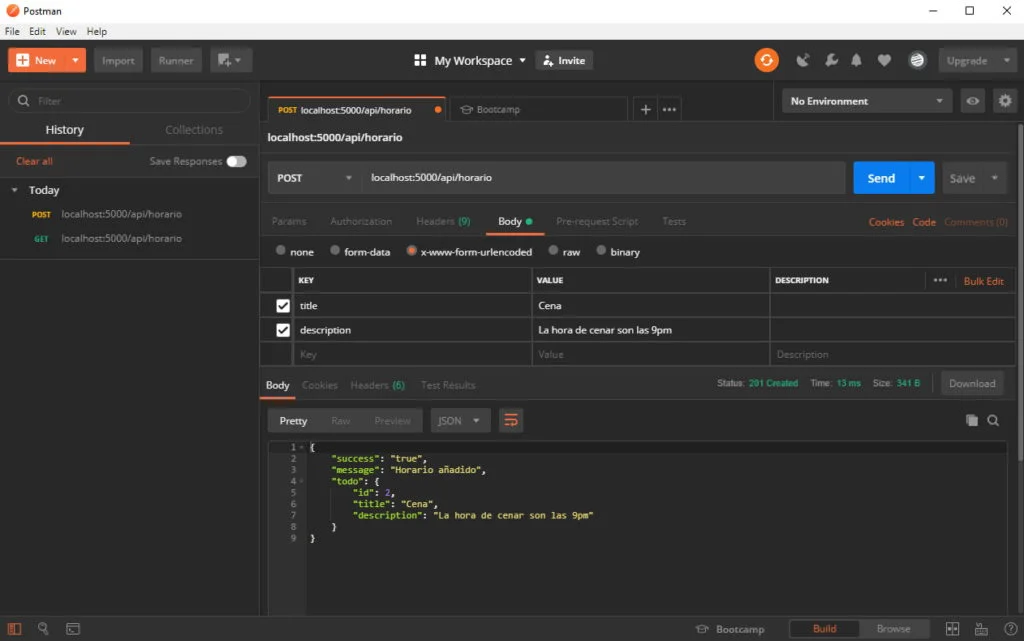Open the notifications bell icon
Viewport: 1024px width, 641px height.
[x=856, y=60]
